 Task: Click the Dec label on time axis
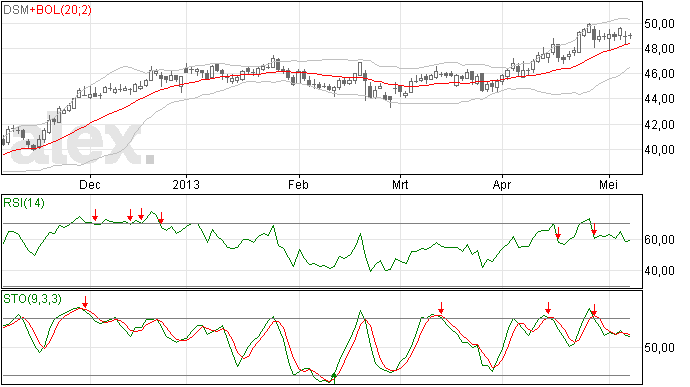point(90,184)
